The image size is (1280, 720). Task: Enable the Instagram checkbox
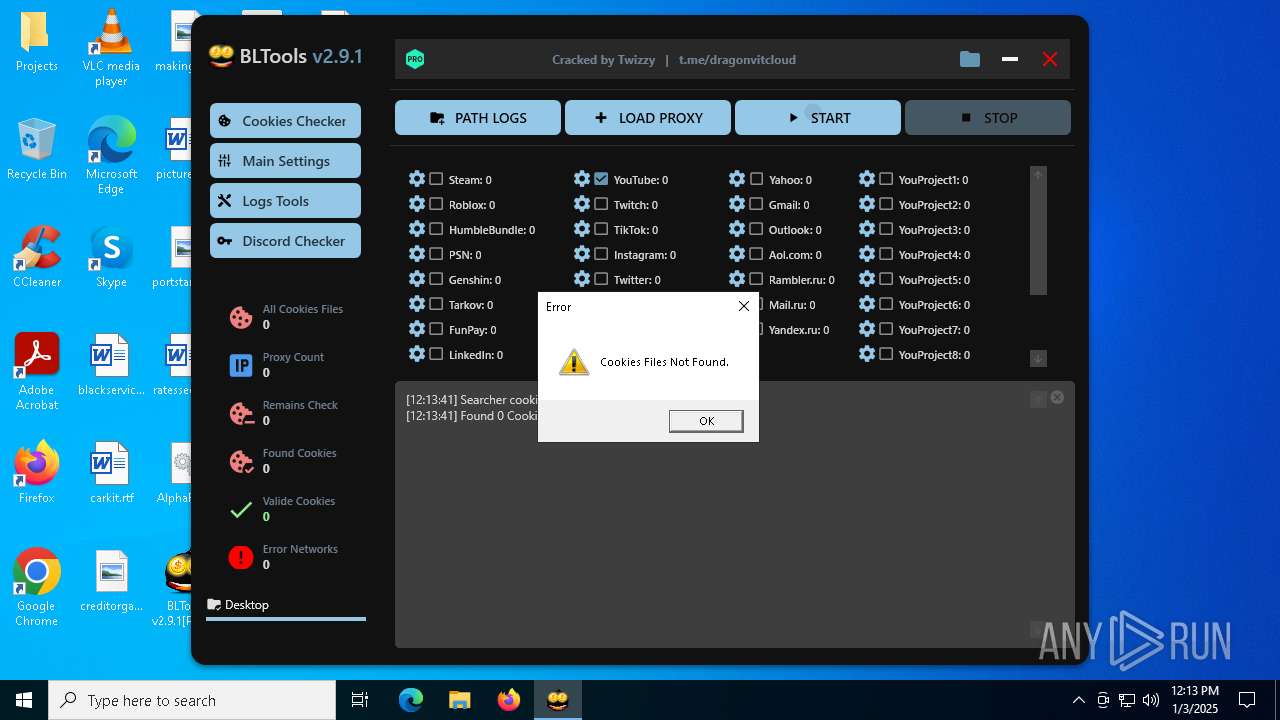tap(601, 254)
